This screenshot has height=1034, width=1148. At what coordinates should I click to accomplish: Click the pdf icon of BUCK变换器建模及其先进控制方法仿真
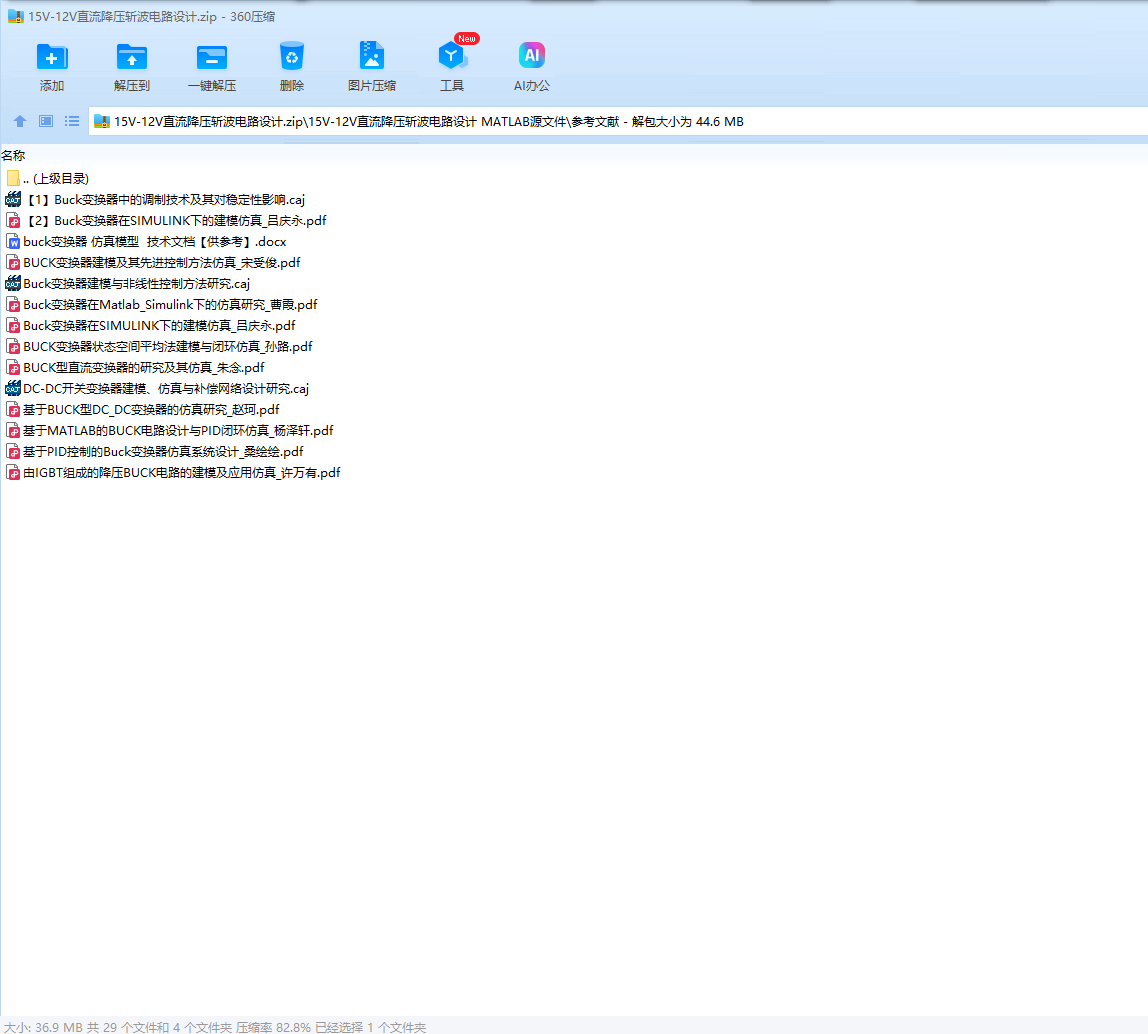[x=13, y=262]
